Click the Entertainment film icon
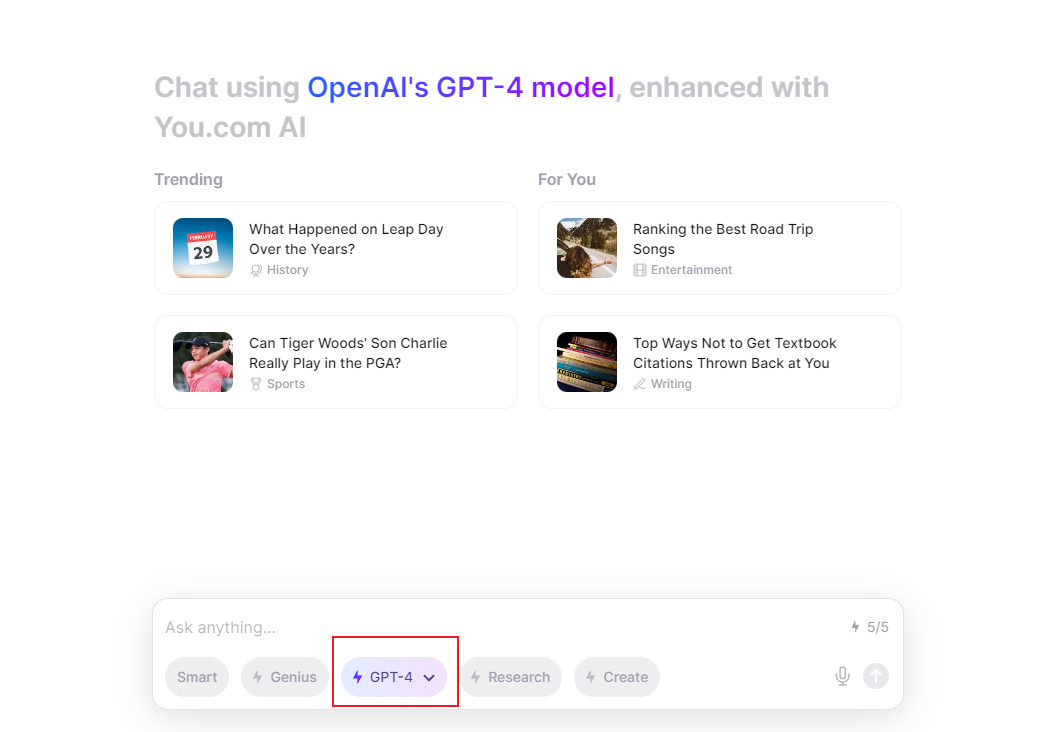Viewport: 1047px width, 732px height. tap(640, 270)
